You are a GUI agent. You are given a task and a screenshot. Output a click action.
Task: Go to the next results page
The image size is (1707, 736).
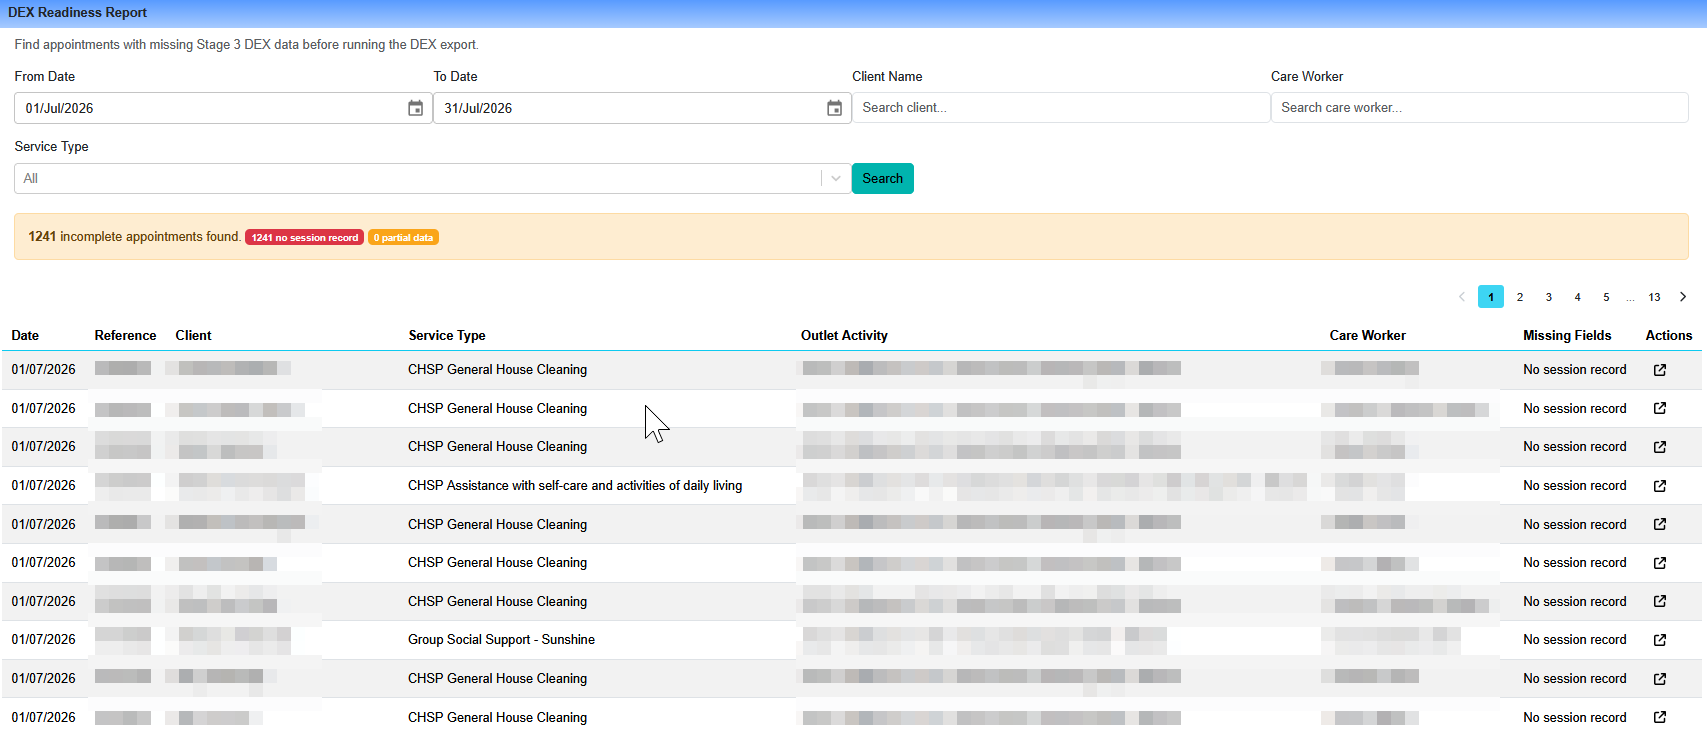(x=1683, y=297)
